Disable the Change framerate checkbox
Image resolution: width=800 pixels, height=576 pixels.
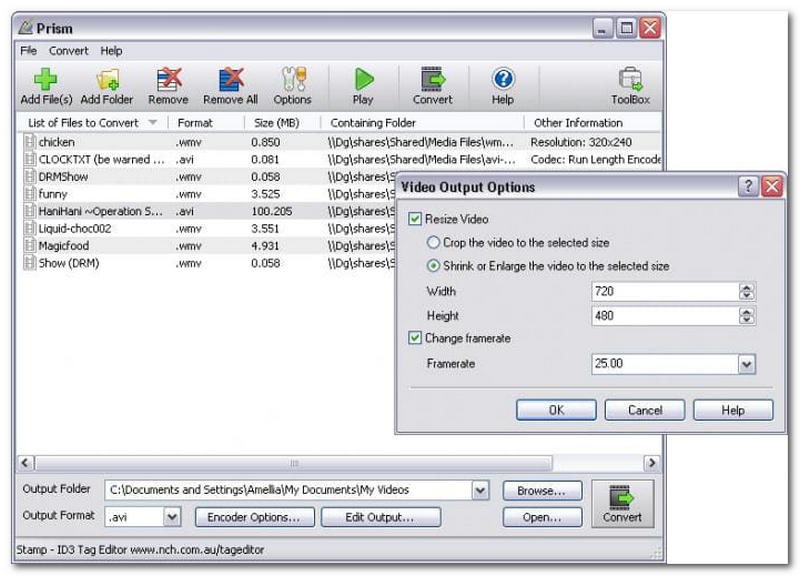(416, 339)
